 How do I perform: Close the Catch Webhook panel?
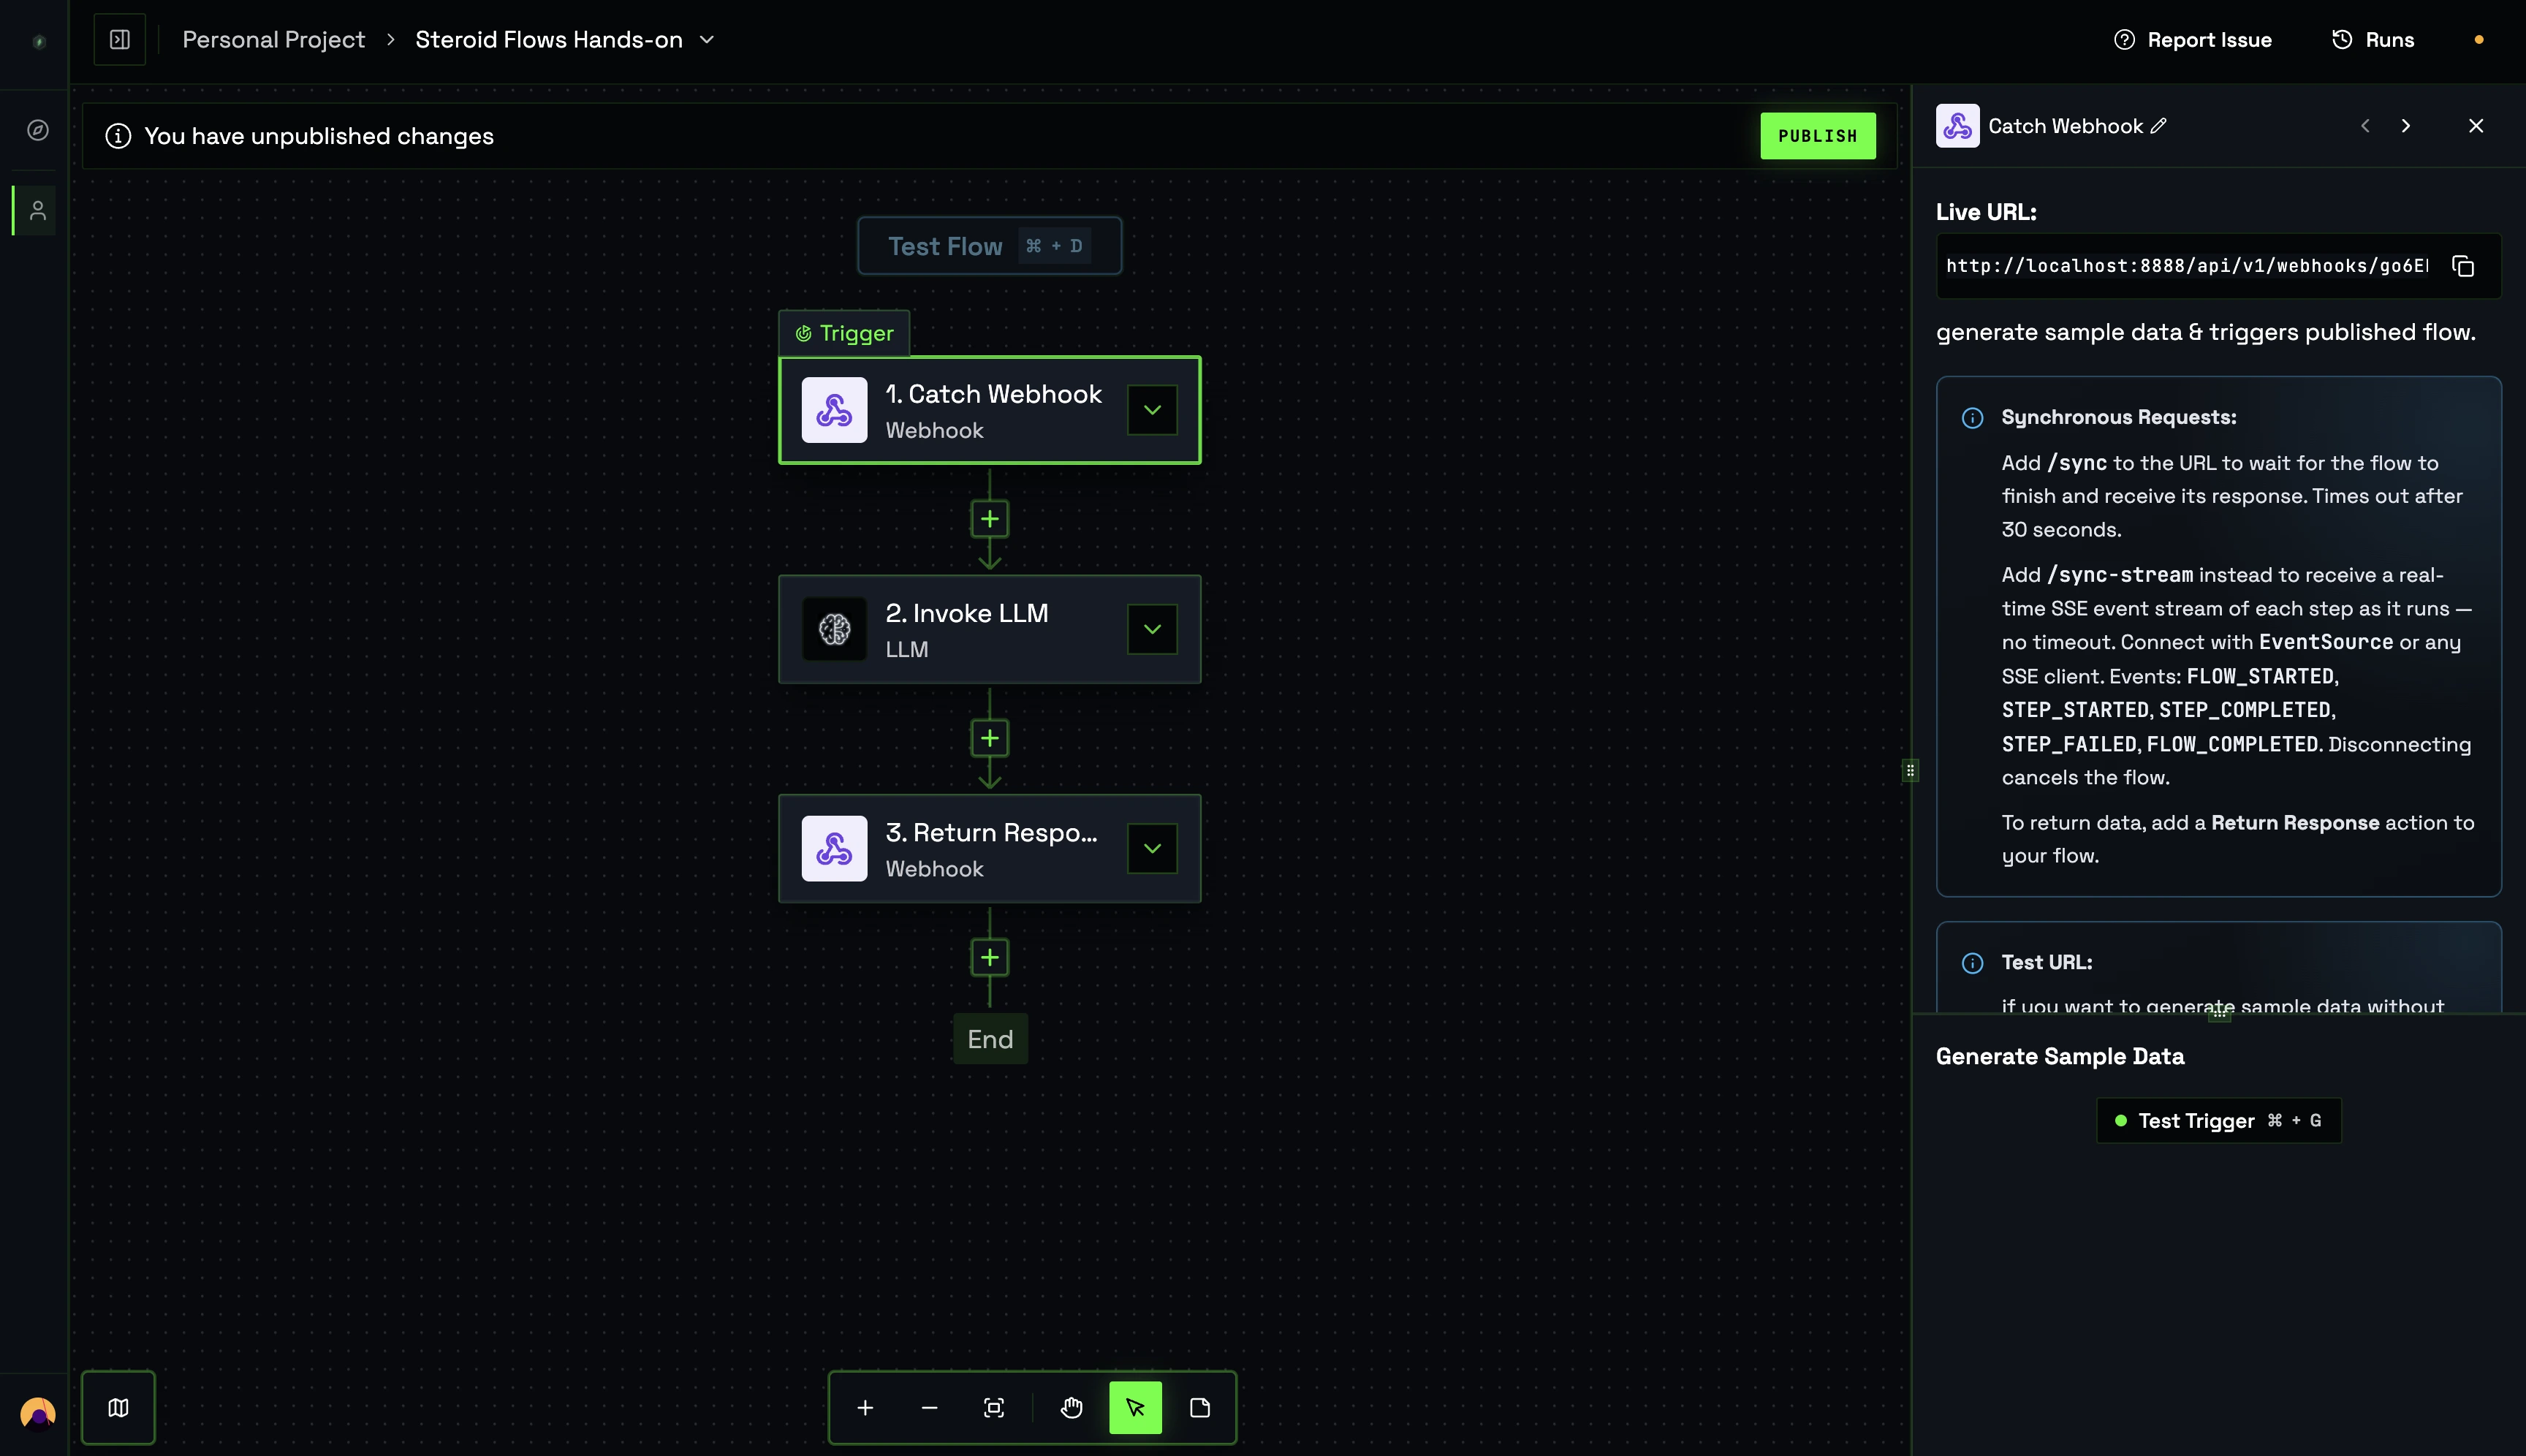click(2476, 126)
